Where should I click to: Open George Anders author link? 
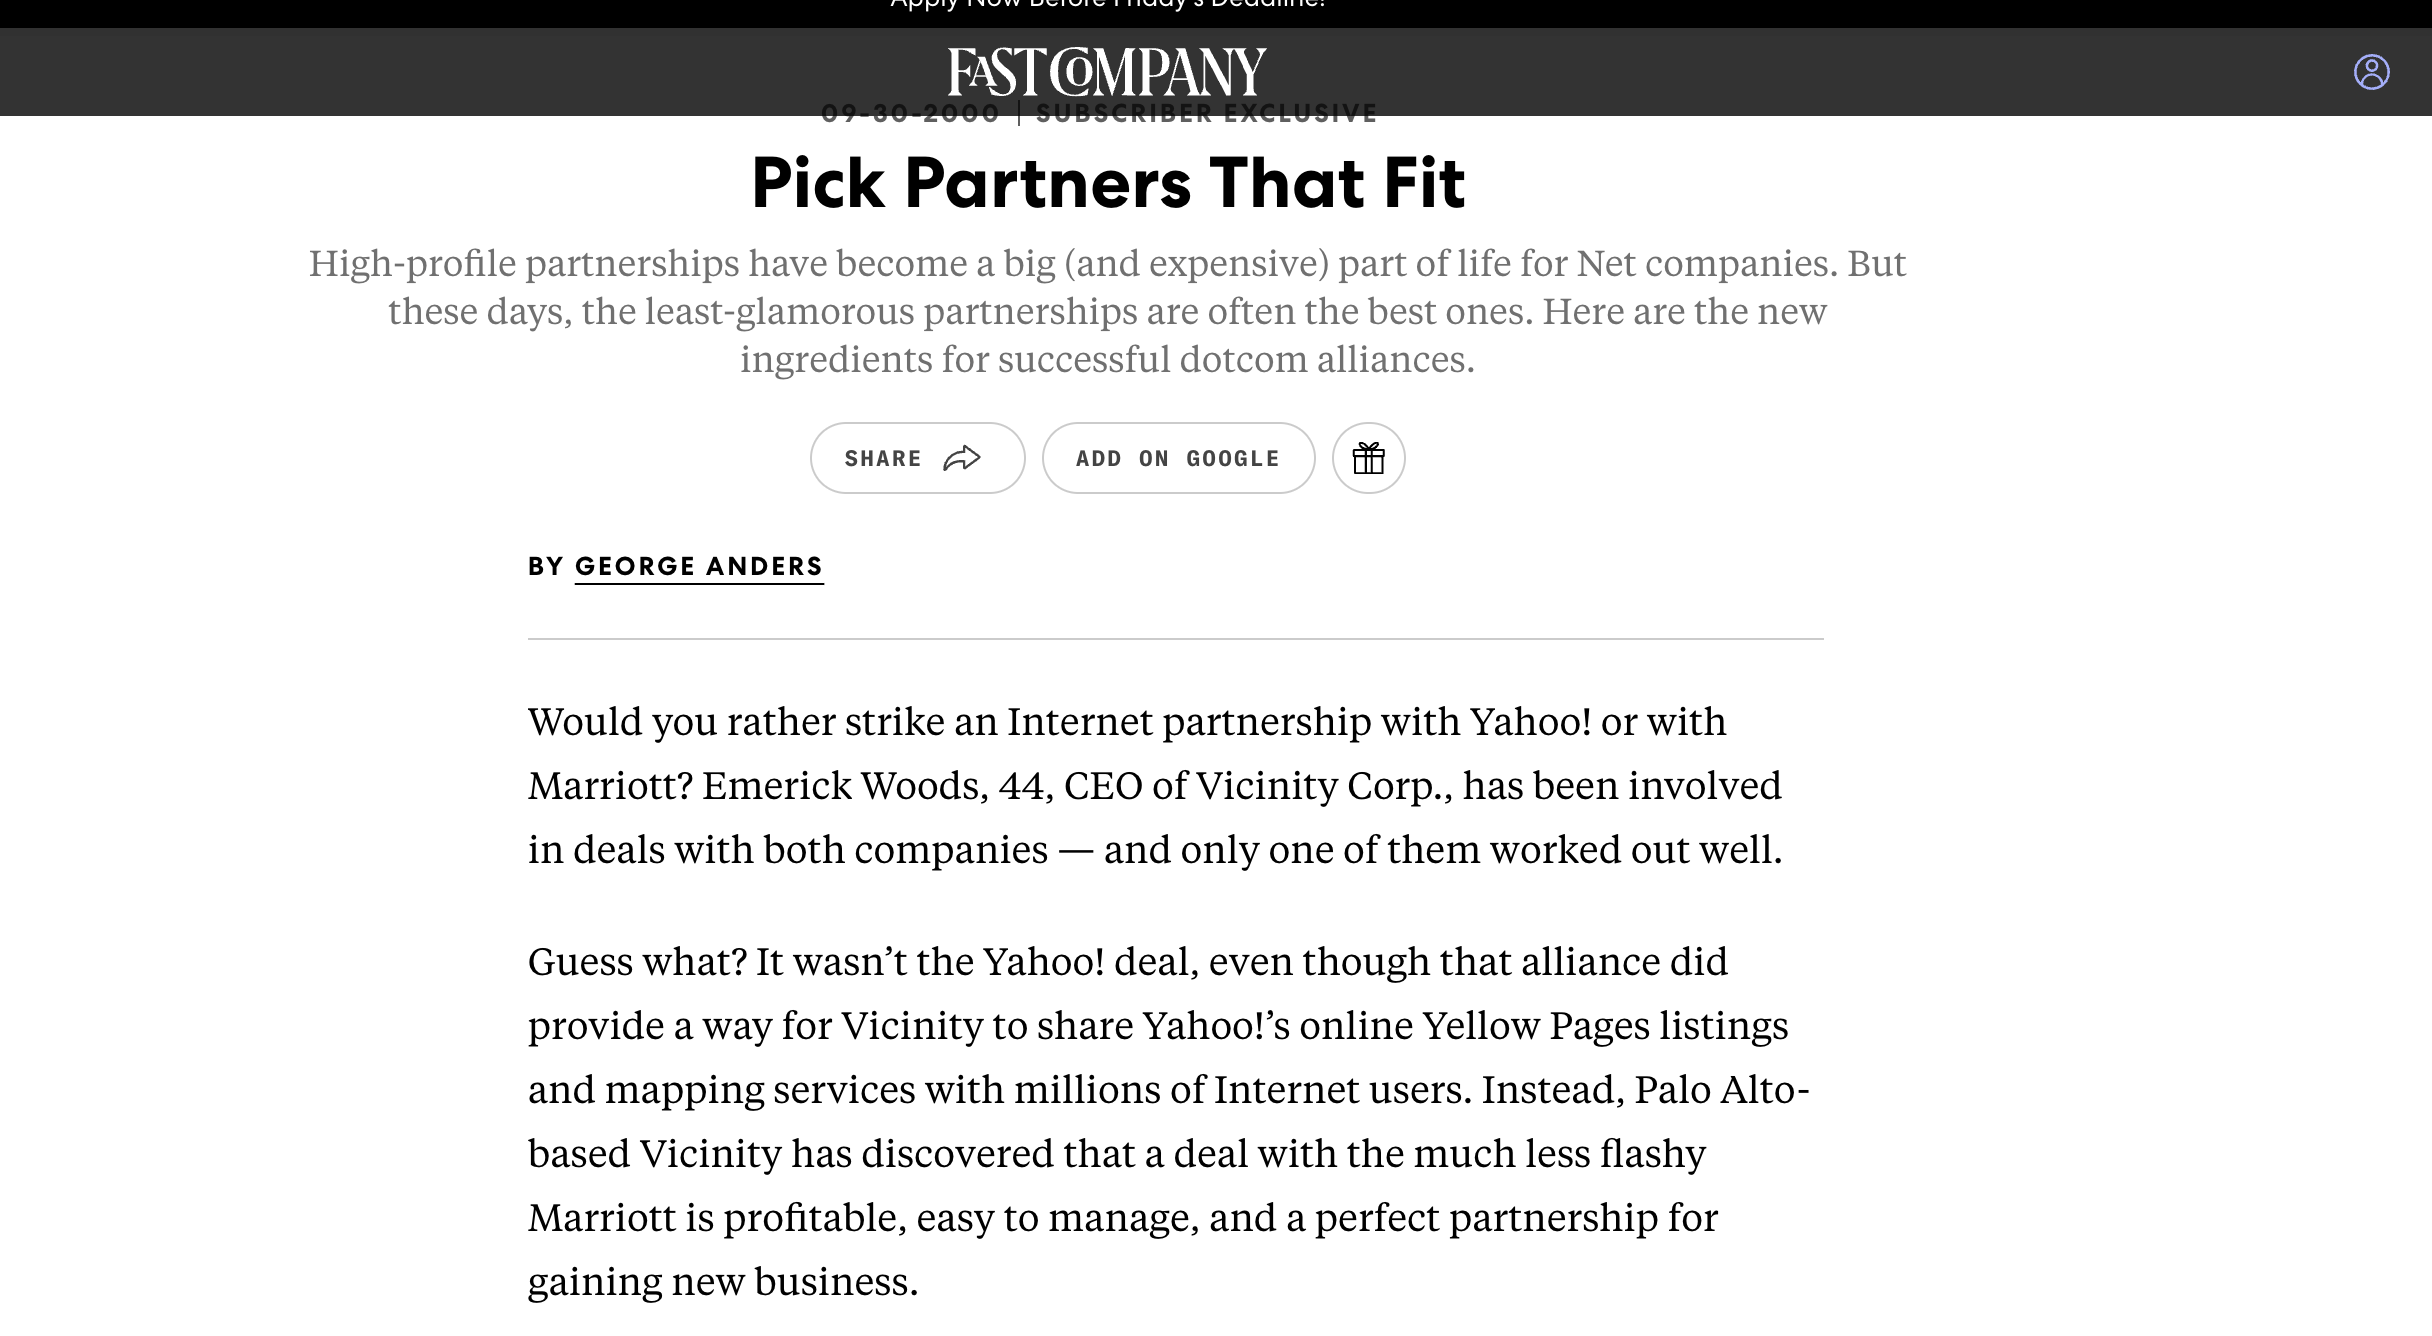pyautogui.click(x=699, y=567)
